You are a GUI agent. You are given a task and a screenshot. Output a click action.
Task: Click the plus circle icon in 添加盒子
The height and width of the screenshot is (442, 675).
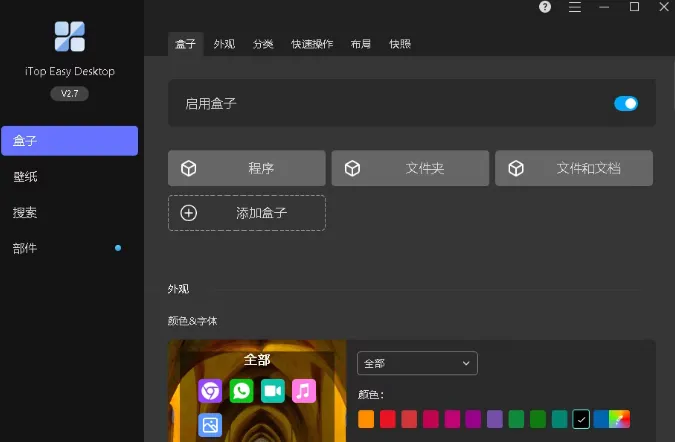click(x=189, y=213)
